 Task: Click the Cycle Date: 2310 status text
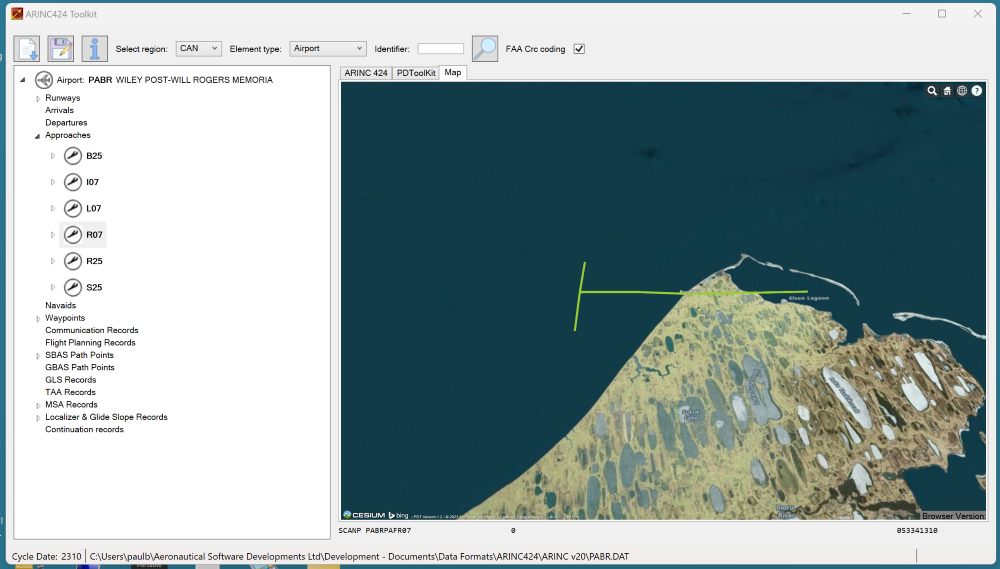(x=47, y=557)
